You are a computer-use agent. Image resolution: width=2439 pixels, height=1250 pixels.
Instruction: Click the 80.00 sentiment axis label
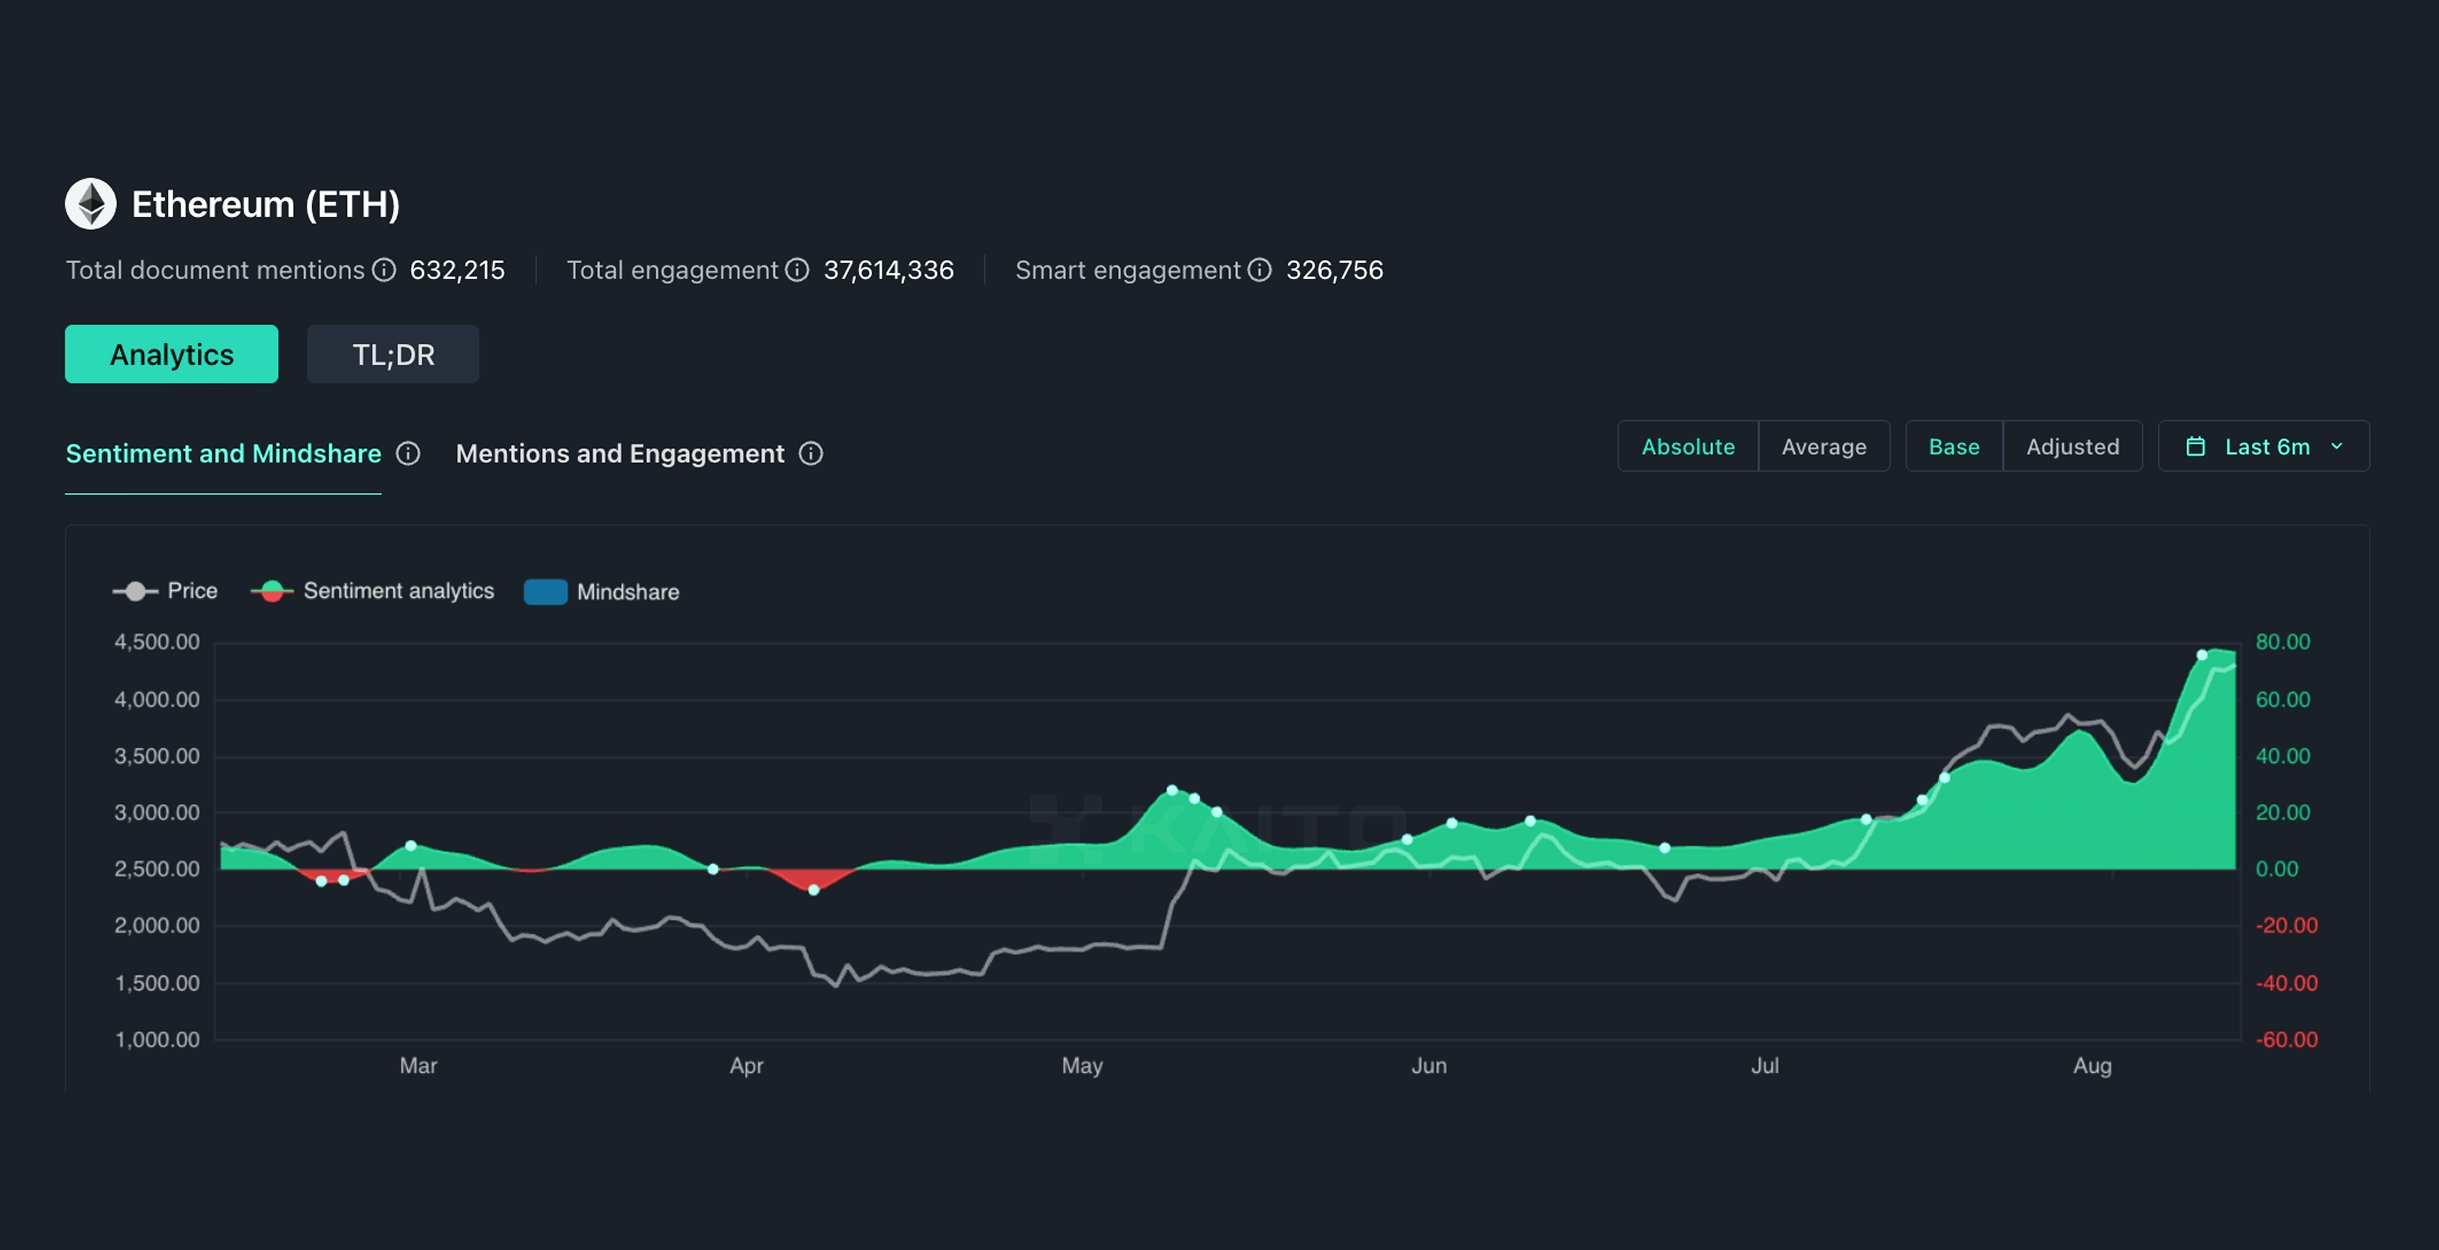tap(2283, 642)
